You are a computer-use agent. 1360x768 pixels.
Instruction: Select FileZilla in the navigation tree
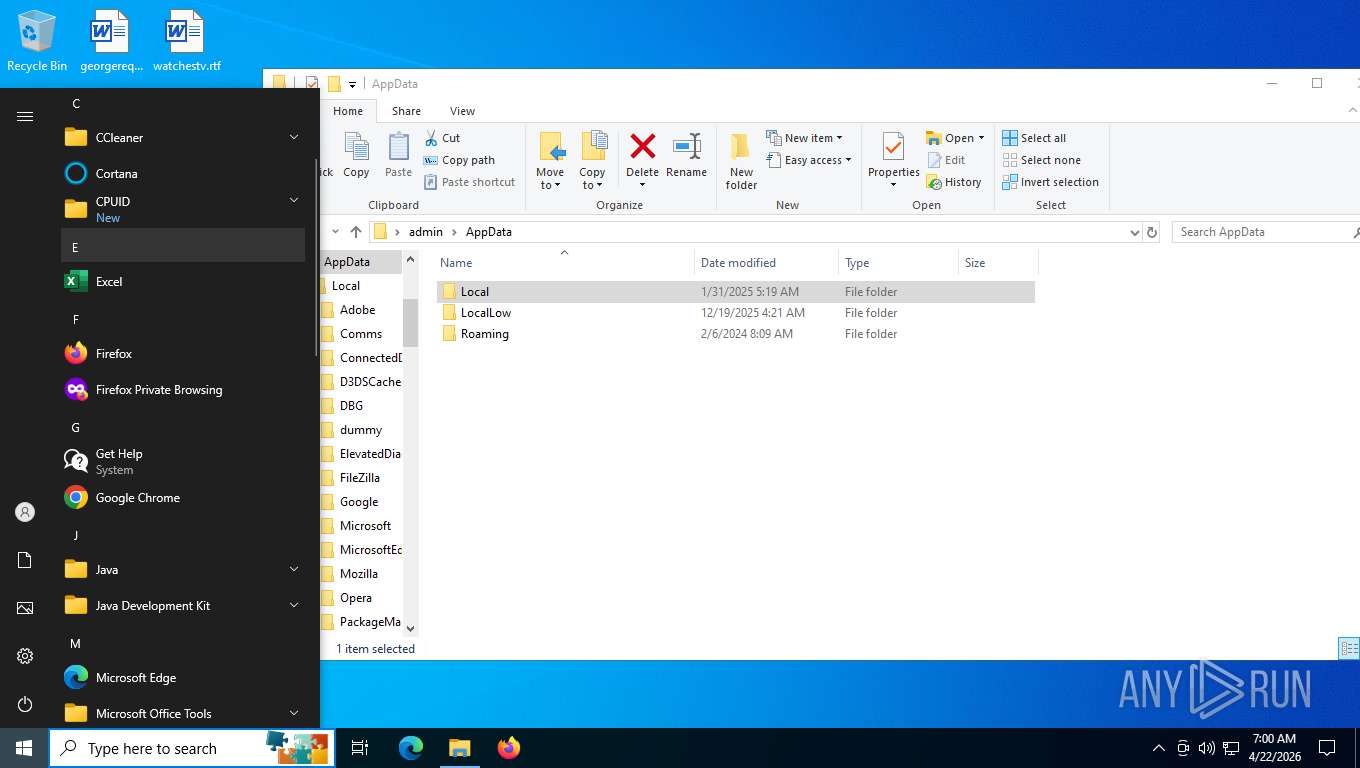[359, 478]
